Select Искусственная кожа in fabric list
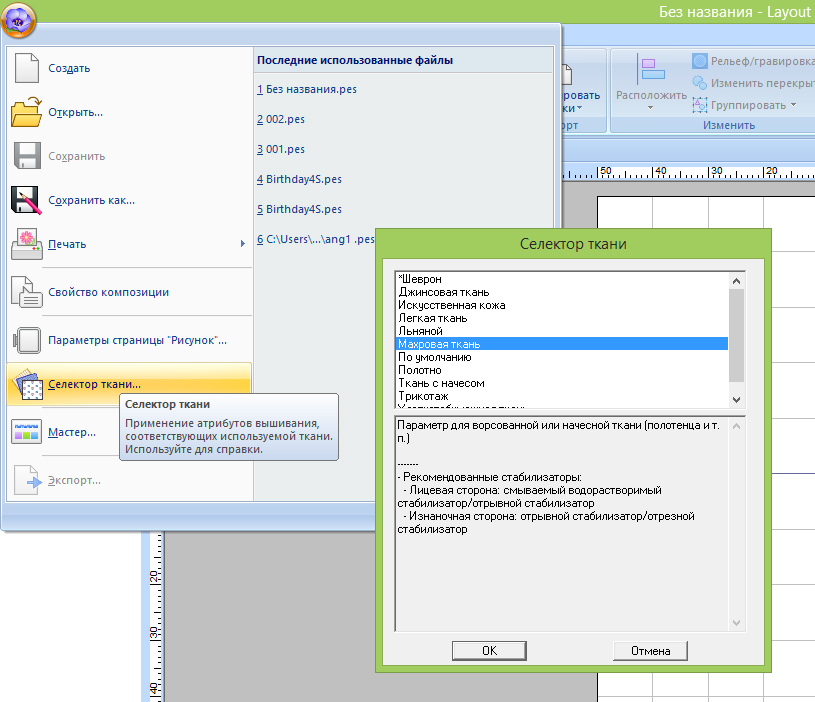This screenshot has height=702, width=815. point(562,305)
